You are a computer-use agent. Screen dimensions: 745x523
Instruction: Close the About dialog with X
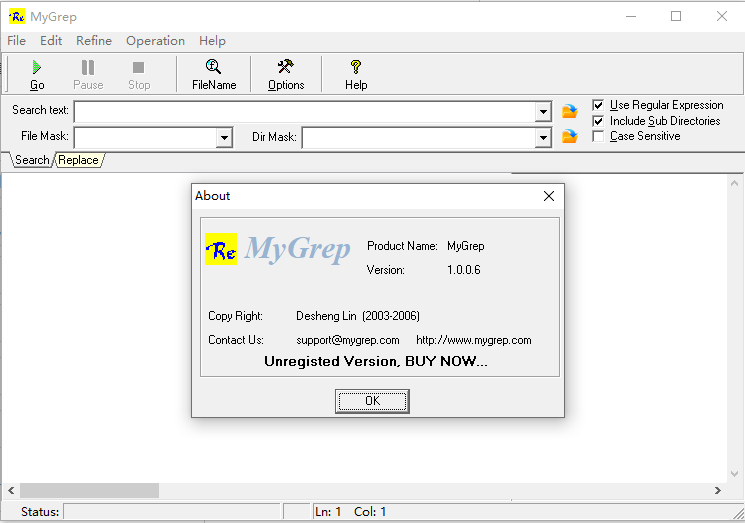tap(549, 196)
